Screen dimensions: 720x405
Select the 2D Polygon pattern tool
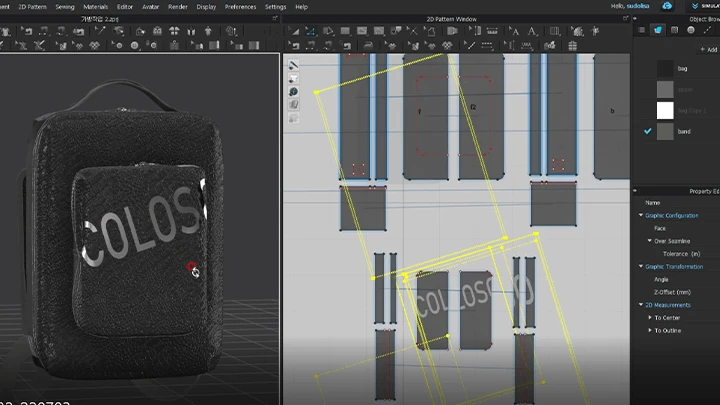328,31
